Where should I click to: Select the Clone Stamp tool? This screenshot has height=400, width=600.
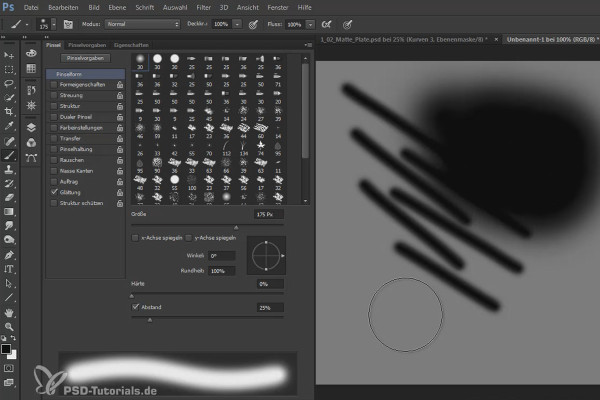tap(8, 169)
